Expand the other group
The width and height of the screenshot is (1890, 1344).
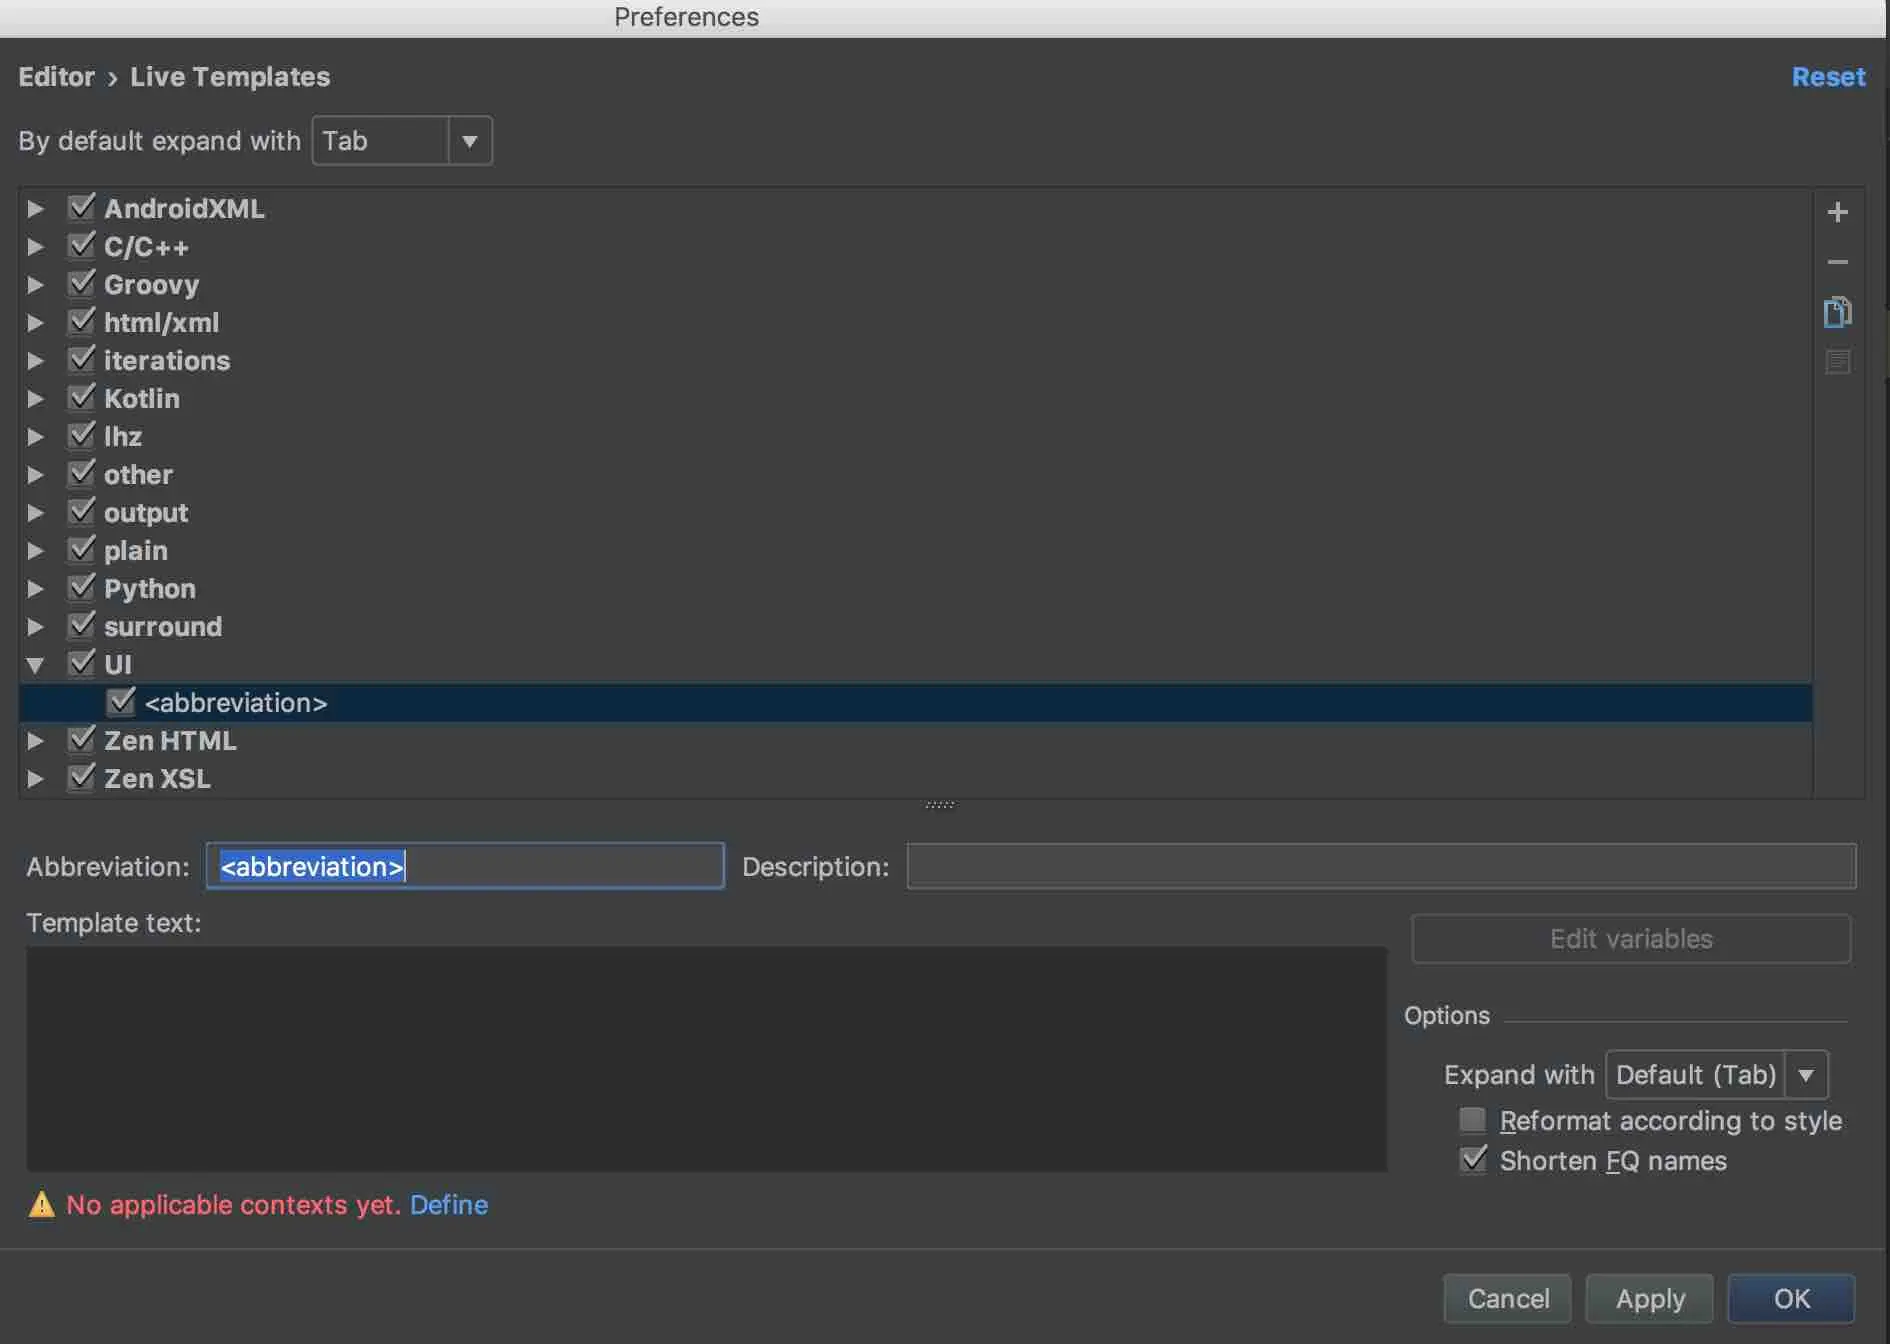(x=35, y=475)
